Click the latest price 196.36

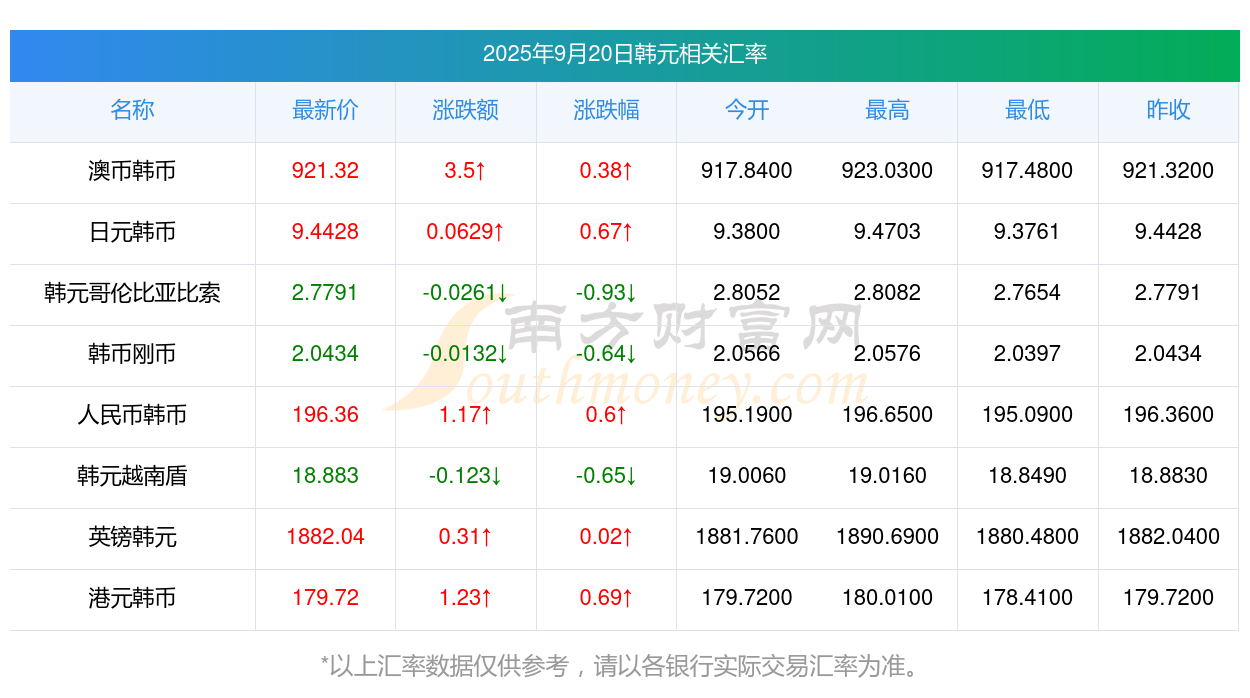[325, 415]
